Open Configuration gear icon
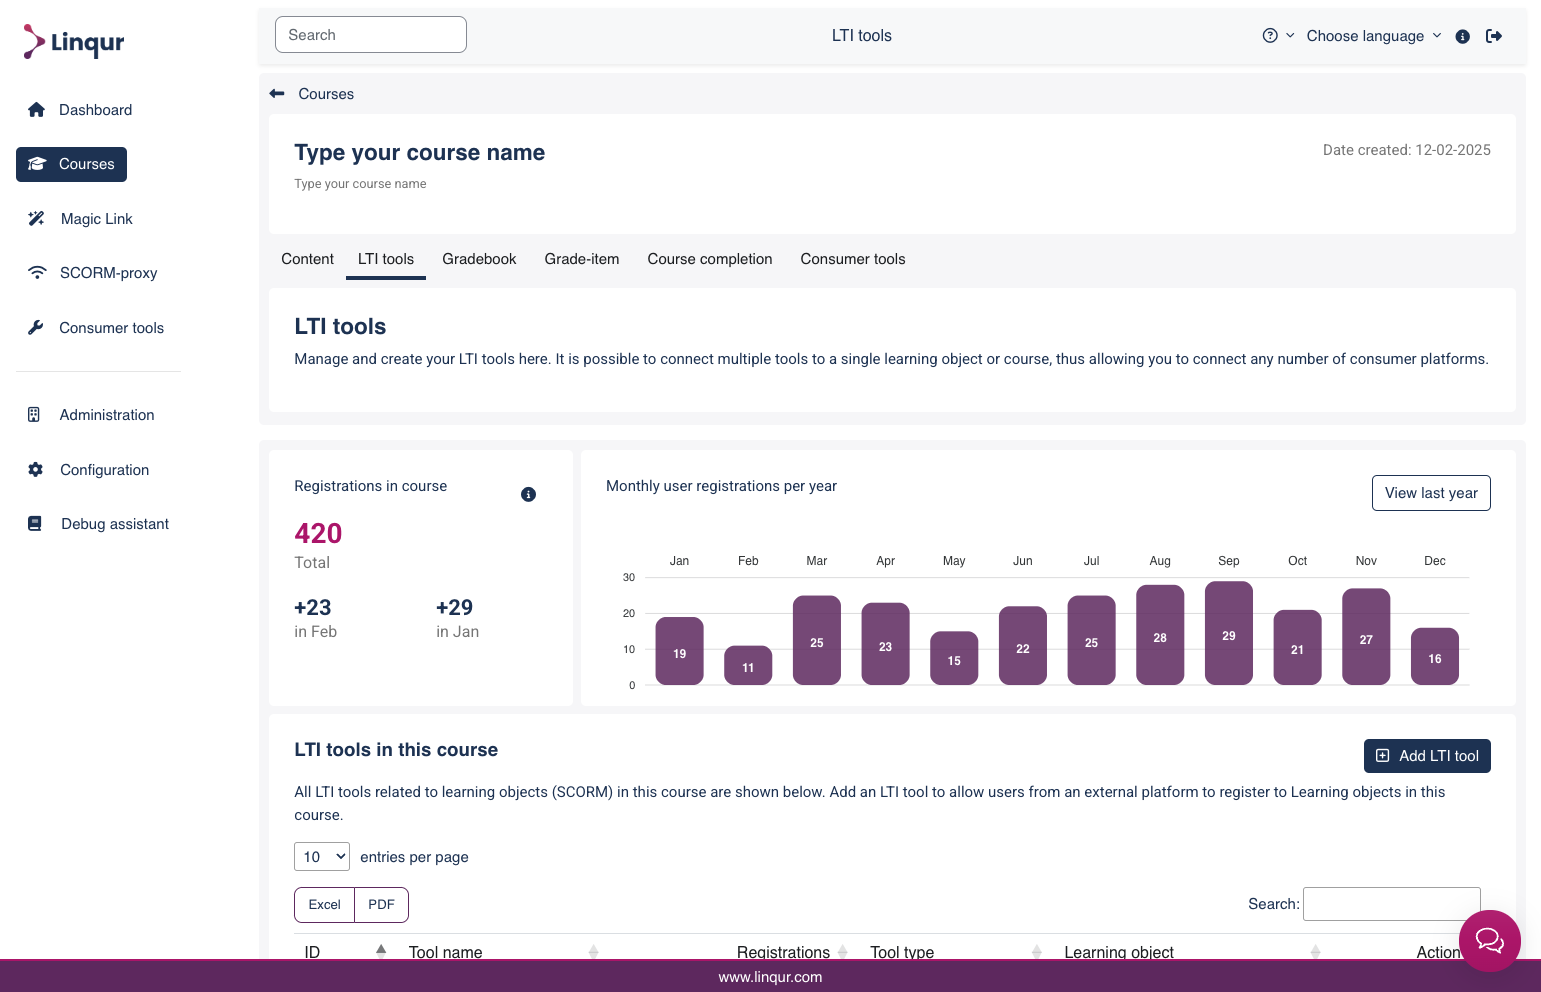1541x992 pixels. [x=36, y=470]
